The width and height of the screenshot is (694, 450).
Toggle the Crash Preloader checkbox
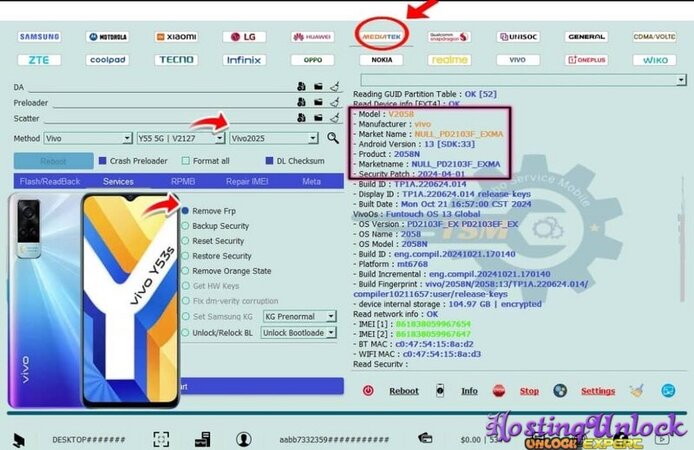click(103, 161)
